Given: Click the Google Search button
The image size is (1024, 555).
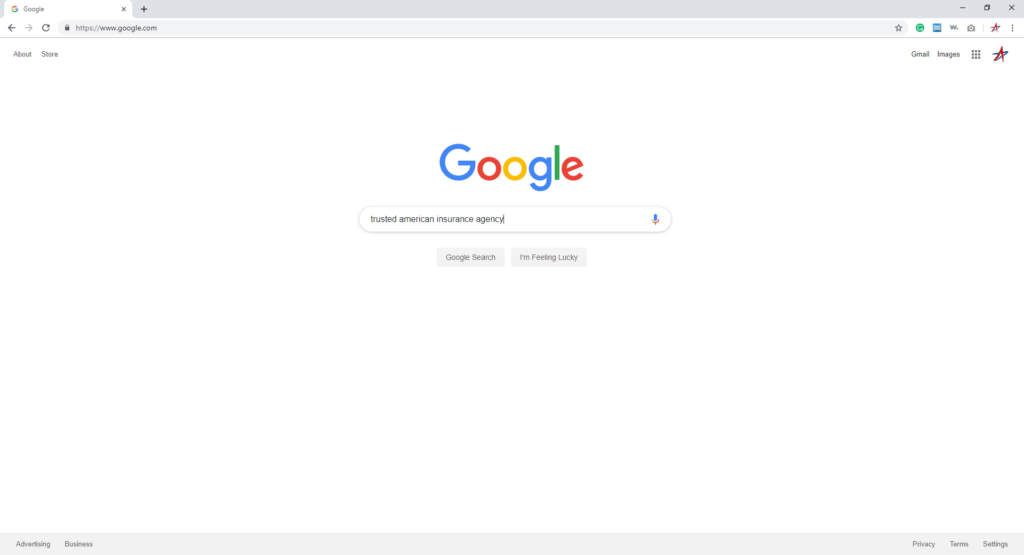Looking at the screenshot, I should pos(470,257).
